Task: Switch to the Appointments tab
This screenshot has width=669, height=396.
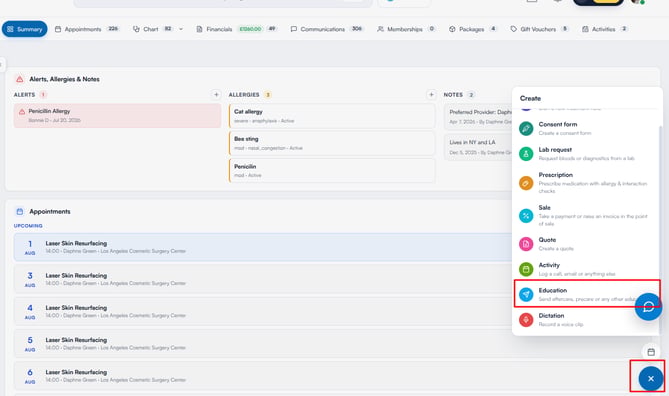Action: point(87,29)
